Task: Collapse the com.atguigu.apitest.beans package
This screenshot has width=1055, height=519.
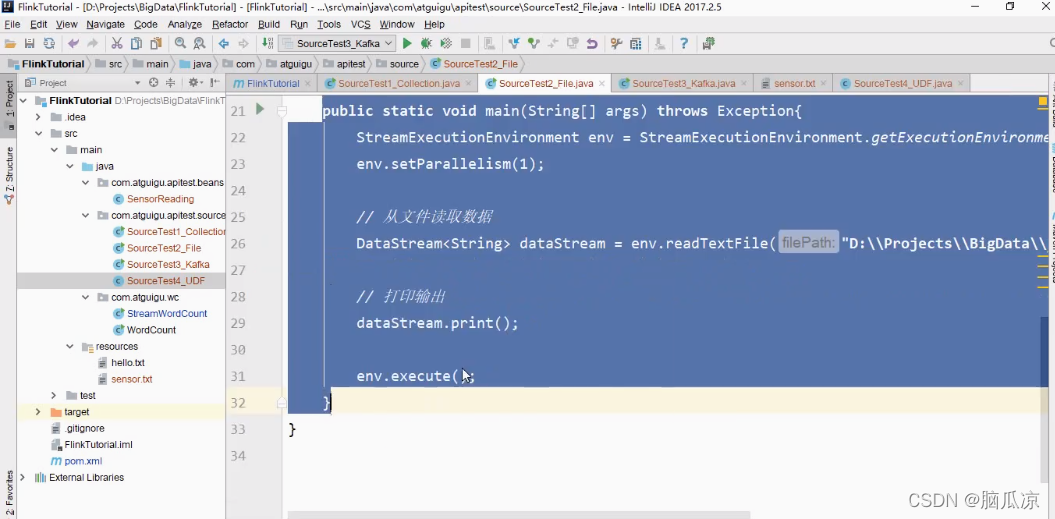Action: 85,182
